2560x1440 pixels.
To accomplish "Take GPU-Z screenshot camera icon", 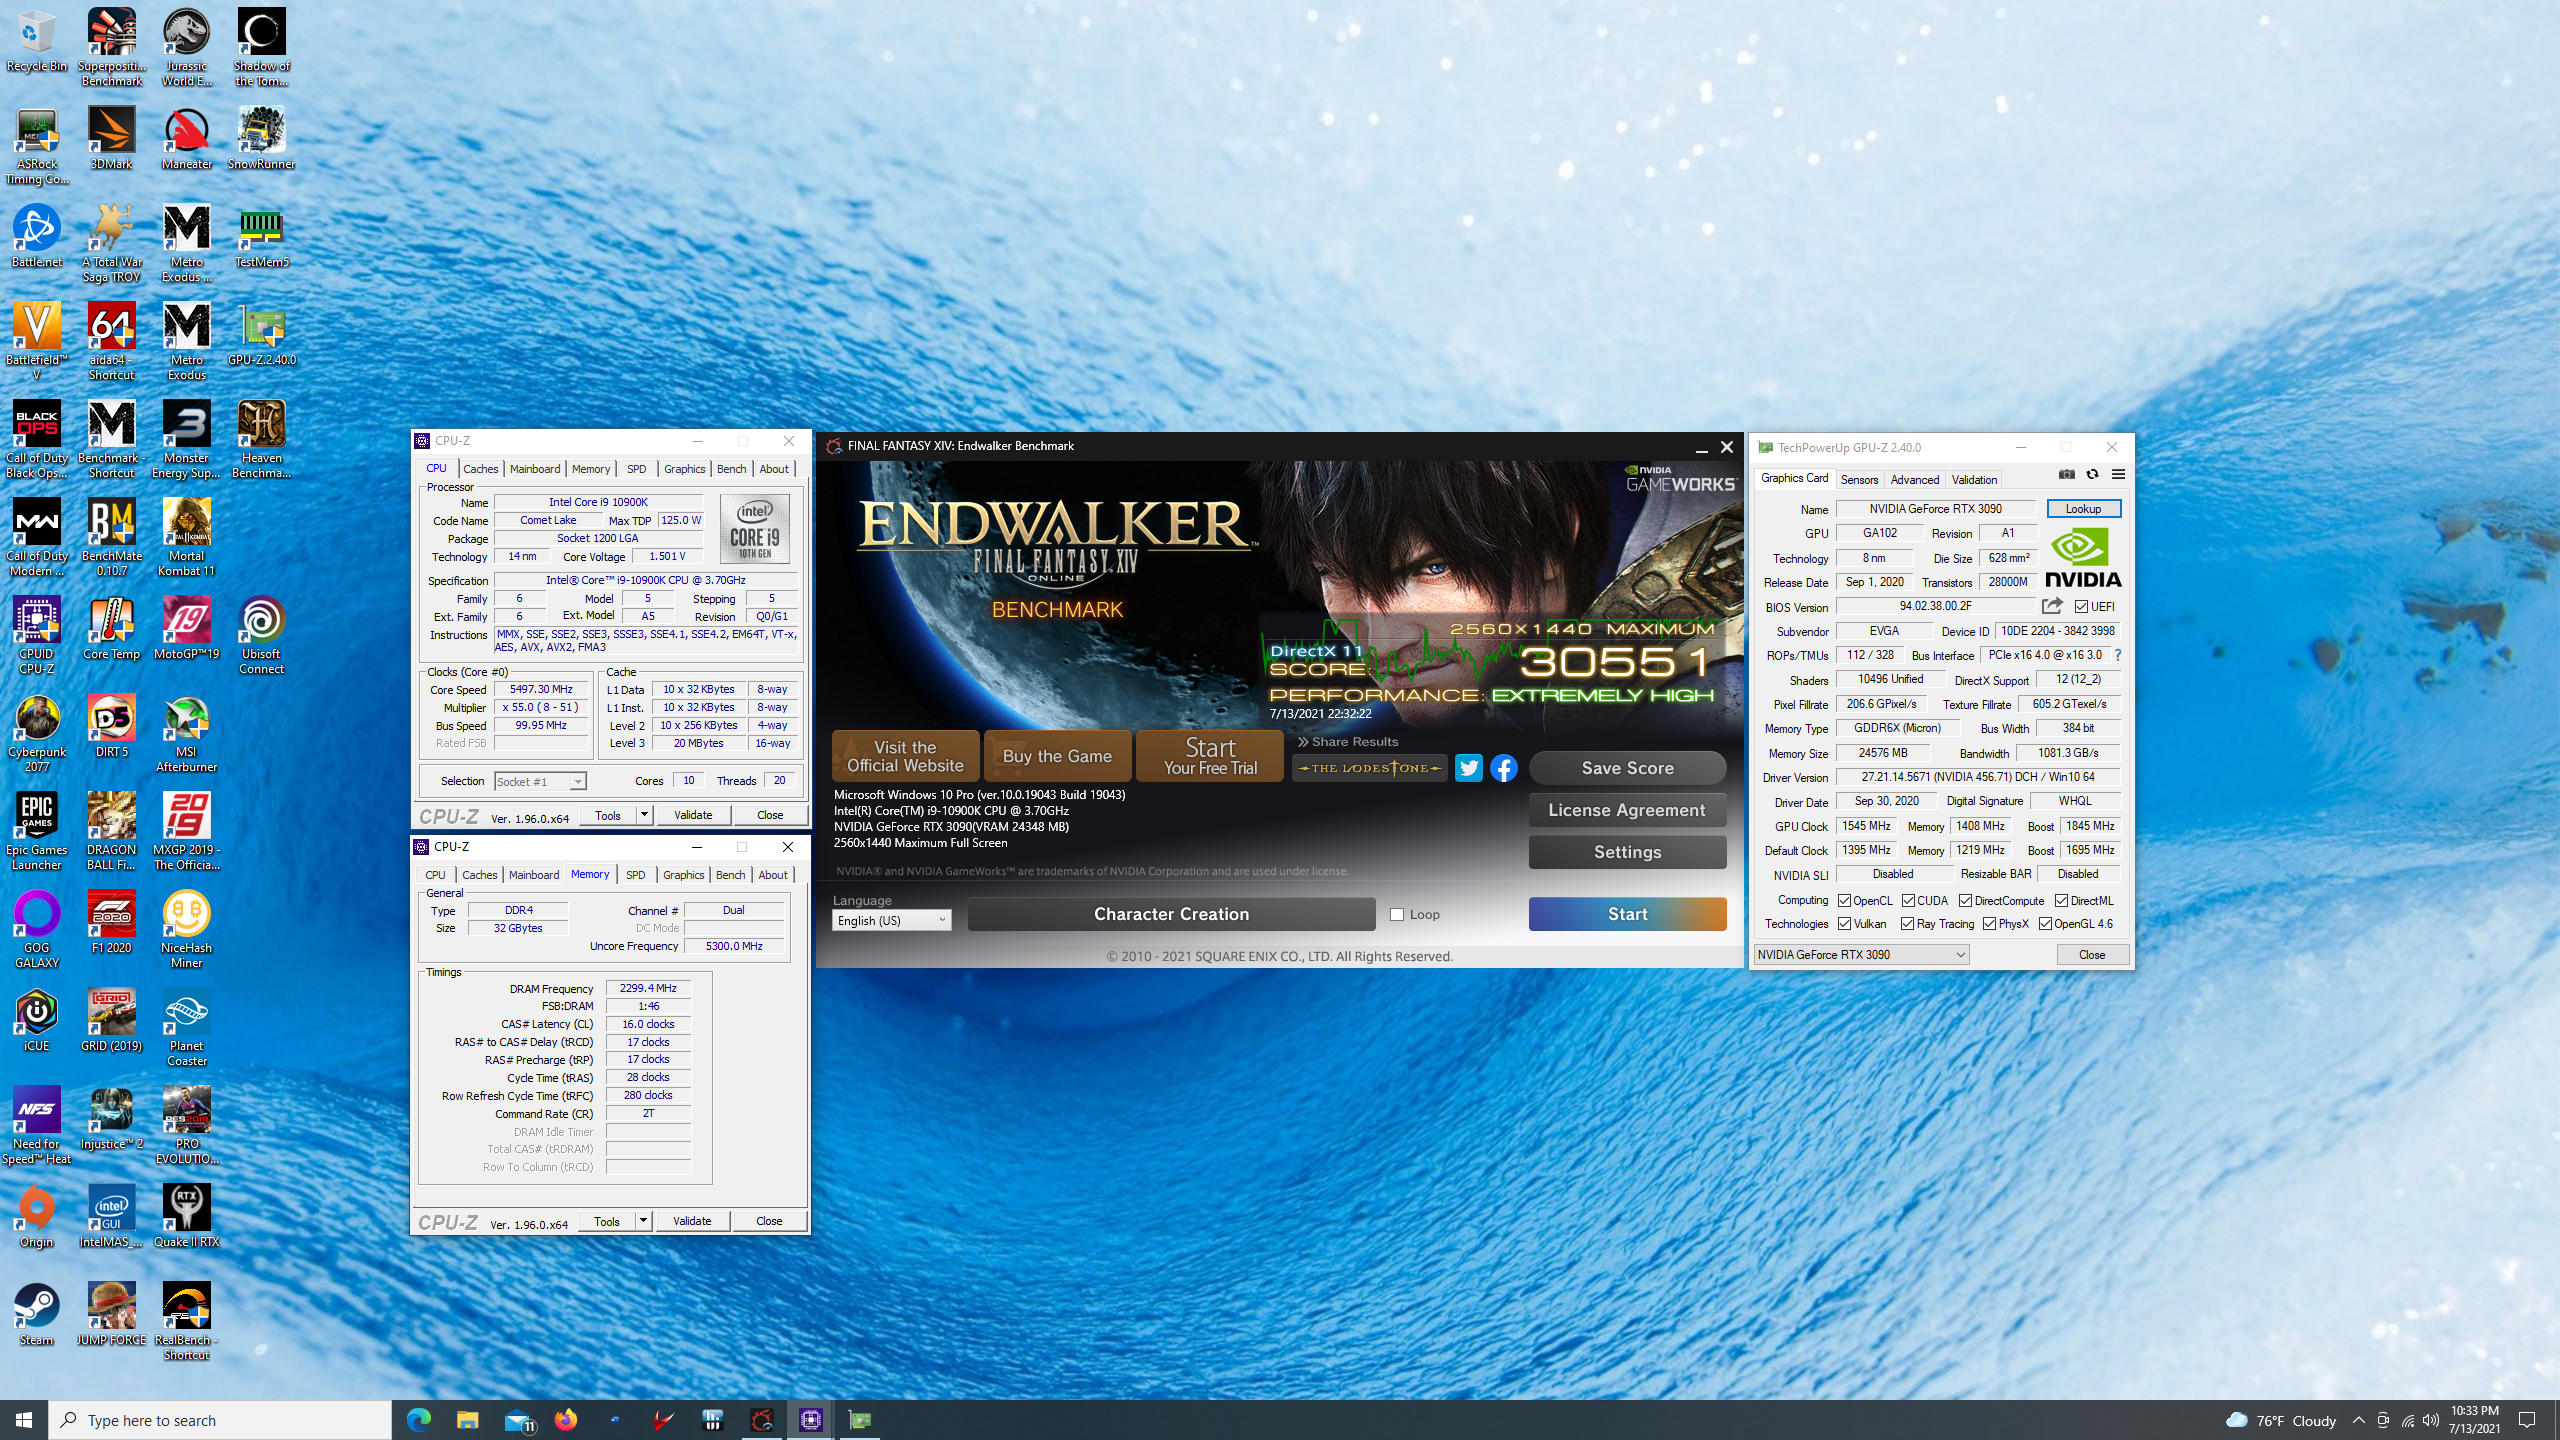I will click(x=2067, y=475).
